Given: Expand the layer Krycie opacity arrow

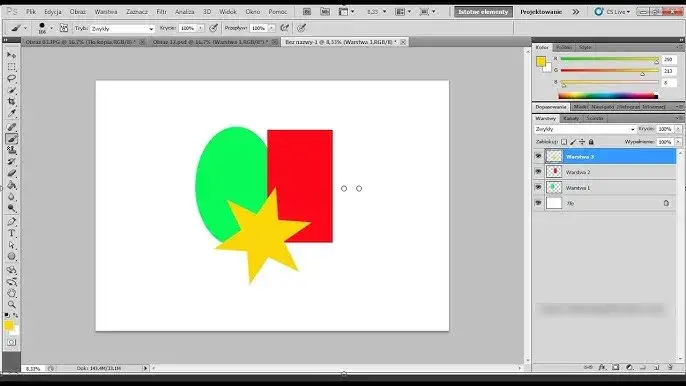Looking at the screenshot, I should point(678,129).
